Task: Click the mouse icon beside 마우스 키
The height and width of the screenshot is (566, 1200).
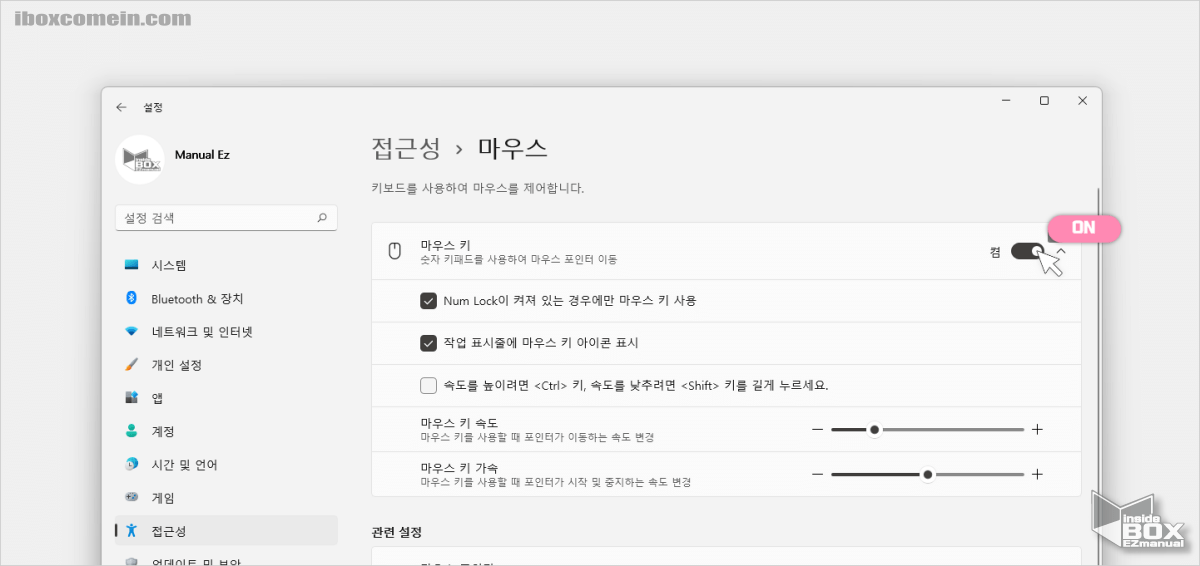Action: point(394,251)
